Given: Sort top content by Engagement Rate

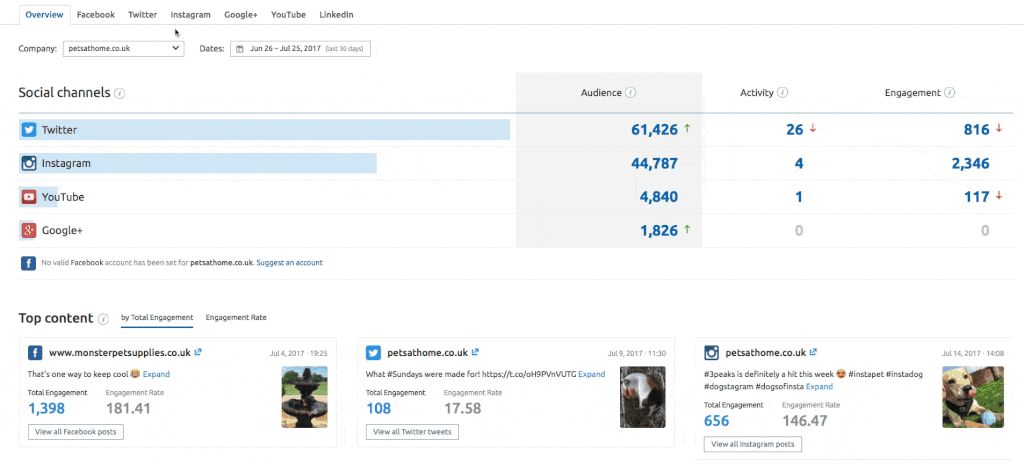Looking at the screenshot, I should [236, 317].
